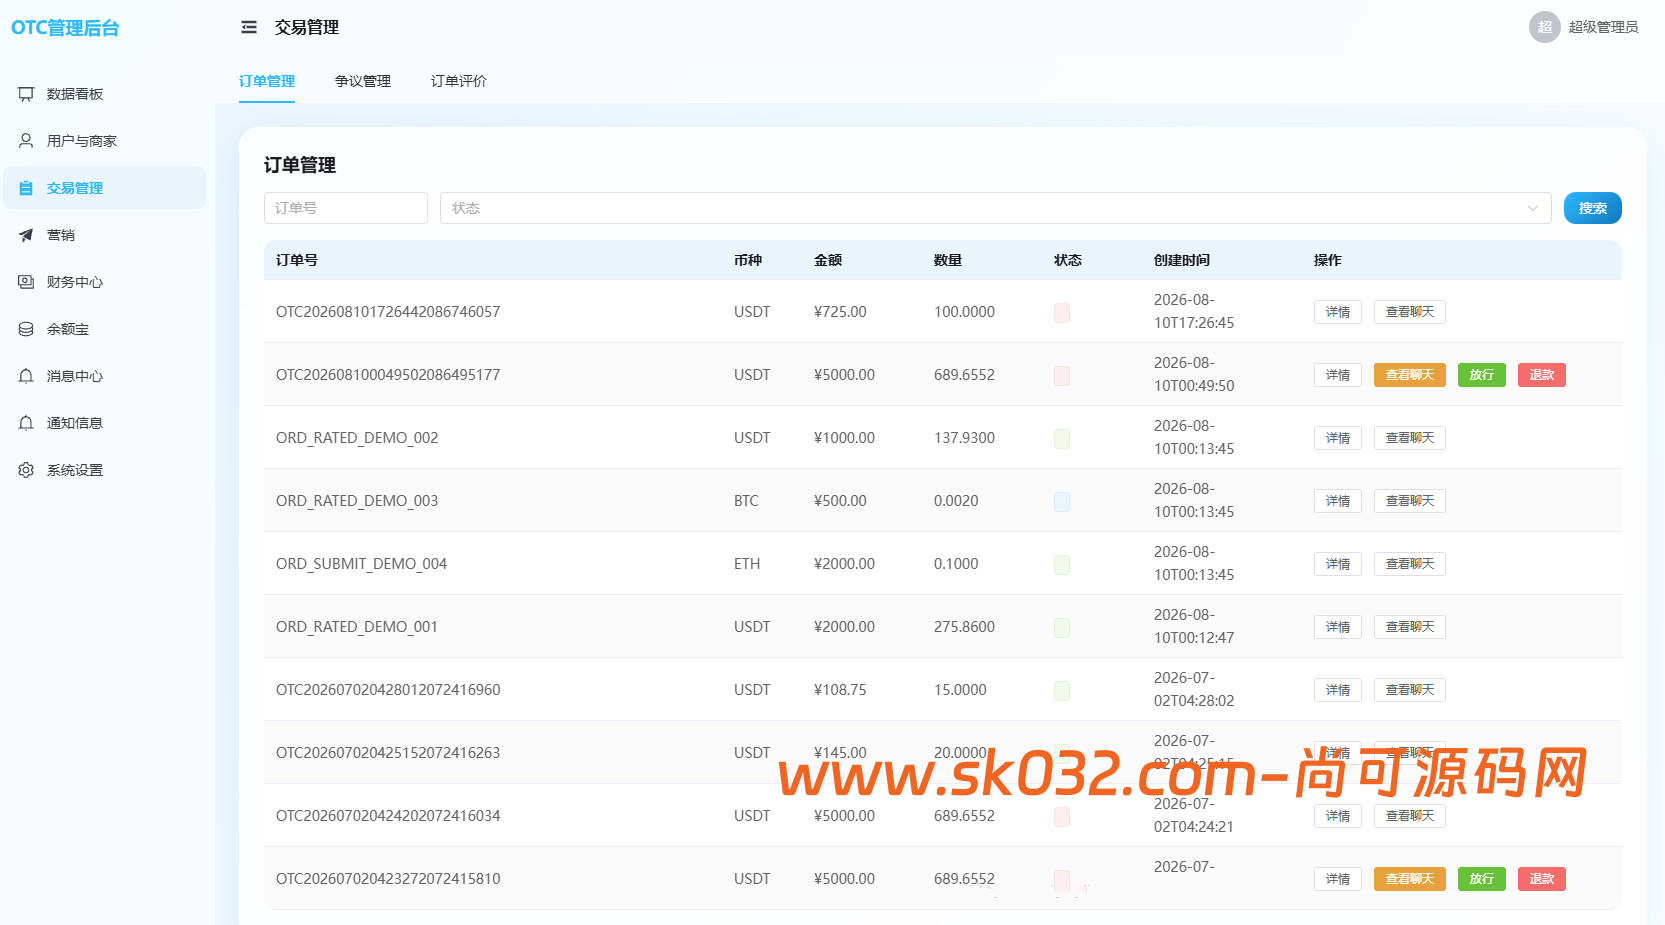
Task: Click orange 查看聊天 for order OTC2026081000495020​86495177
Action: point(1409,375)
